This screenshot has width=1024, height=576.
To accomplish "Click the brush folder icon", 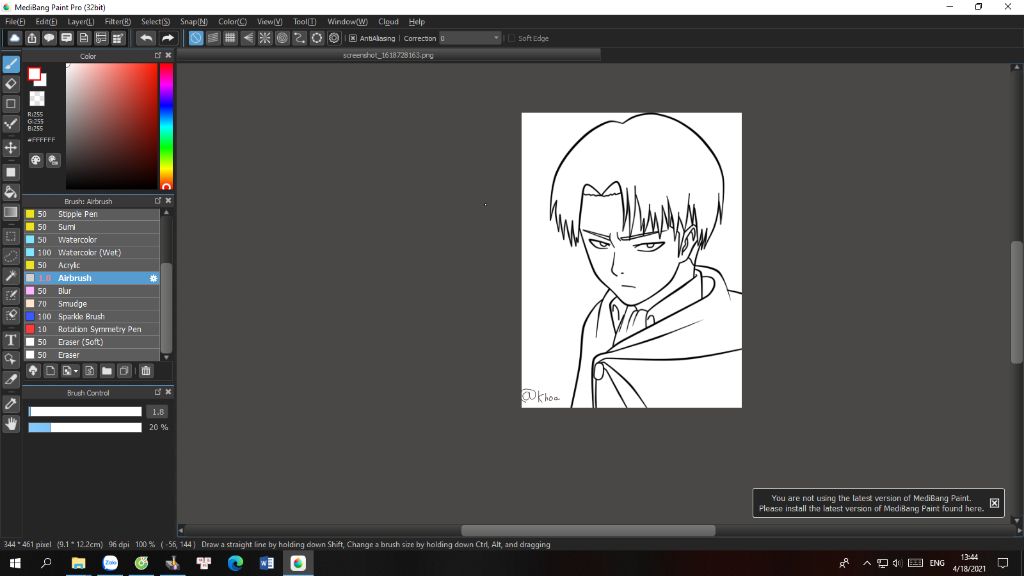I will coord(106,371).
